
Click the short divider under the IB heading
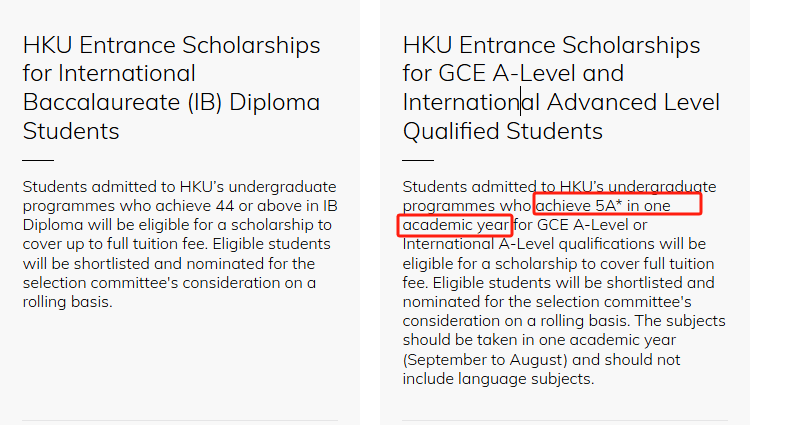38,160
